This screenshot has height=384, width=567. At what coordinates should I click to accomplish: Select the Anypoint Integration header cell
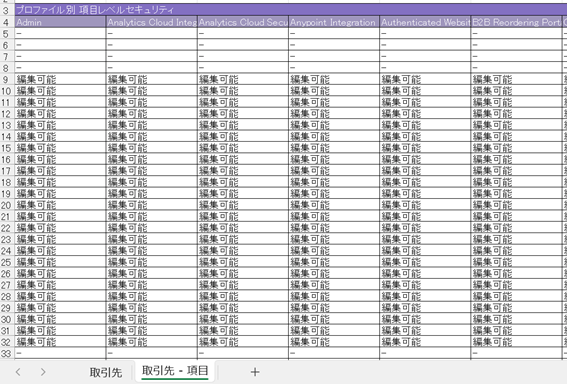click(x=334, y=22)
